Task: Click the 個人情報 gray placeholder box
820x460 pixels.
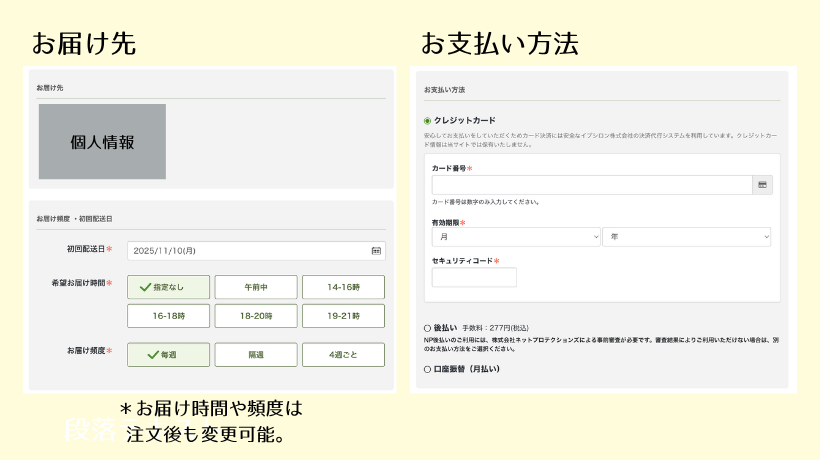Action: pyautogui.click(x=102, y=142)
